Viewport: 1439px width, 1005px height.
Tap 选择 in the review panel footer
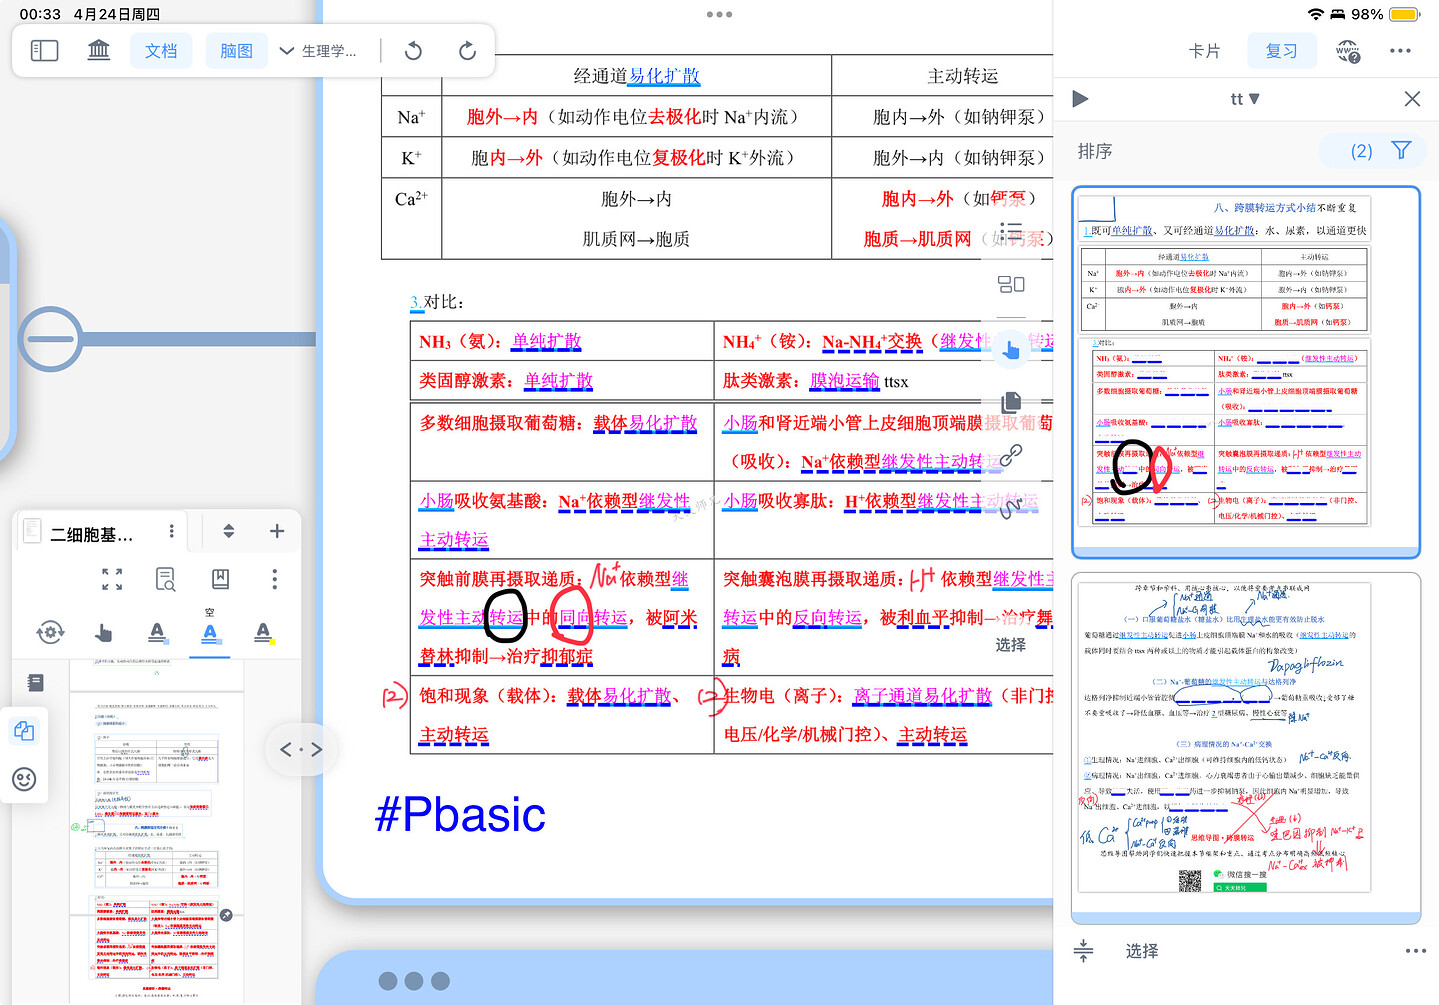[1142, 951]
